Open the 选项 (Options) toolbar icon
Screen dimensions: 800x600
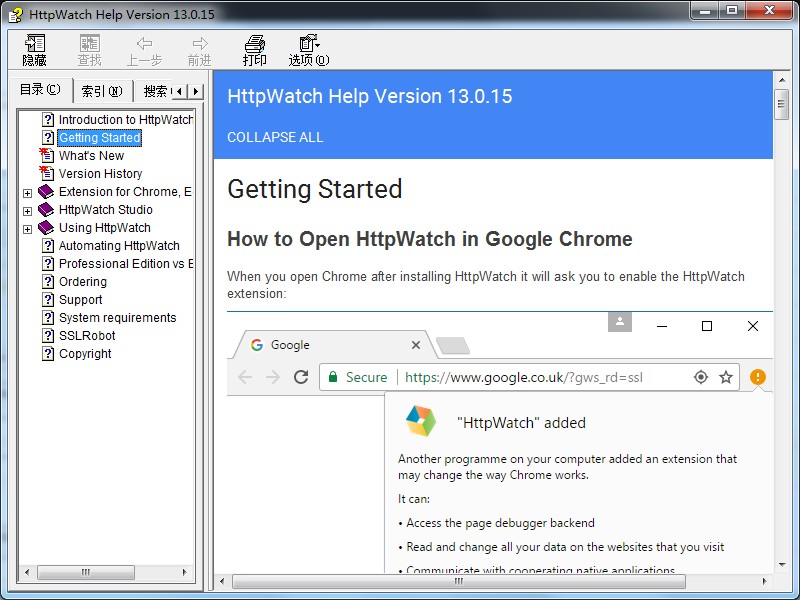pos(306,49)
